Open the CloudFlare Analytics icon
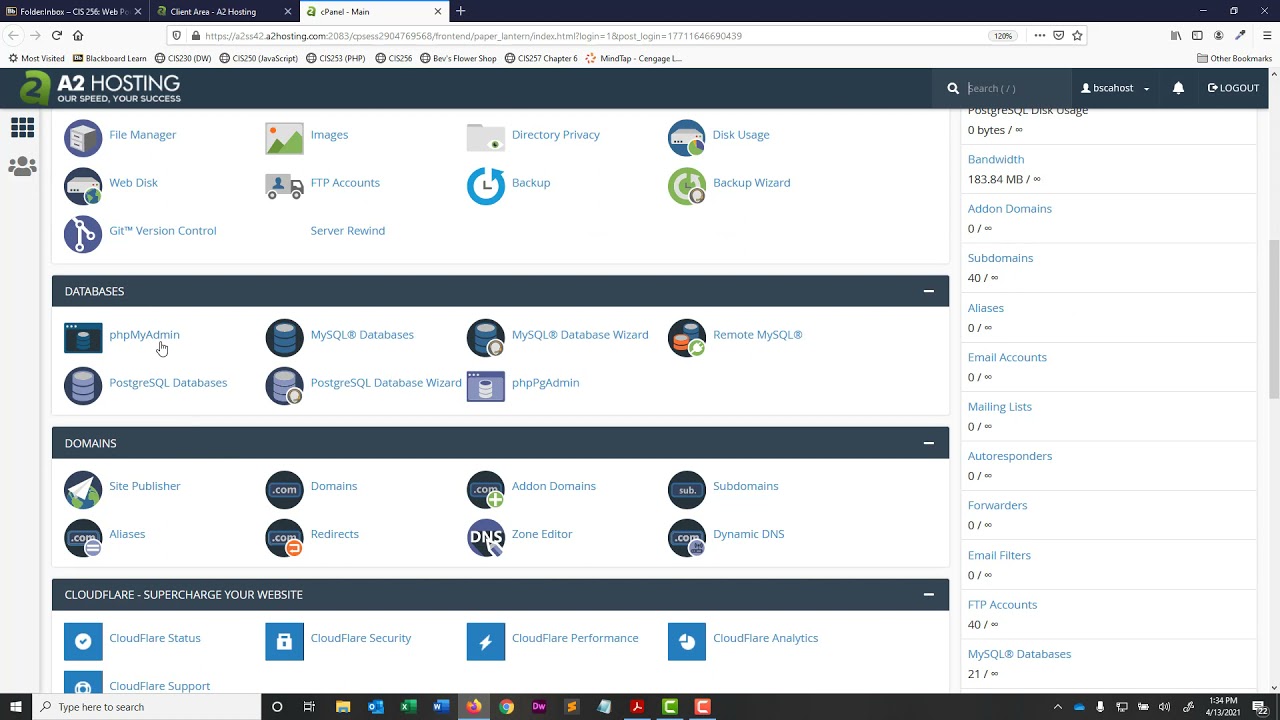This screenshot has height=720, width=1280. pos(687,641)
